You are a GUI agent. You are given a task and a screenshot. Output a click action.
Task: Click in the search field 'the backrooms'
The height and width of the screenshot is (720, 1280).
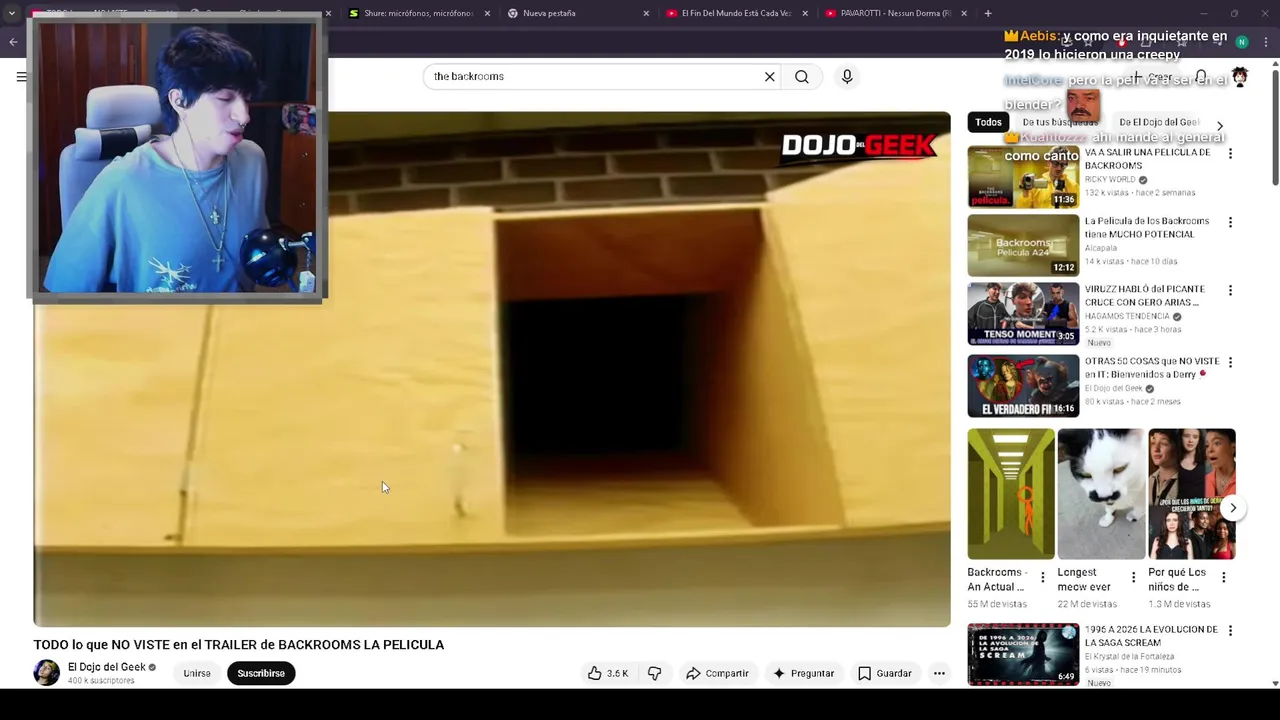(595, 77)
